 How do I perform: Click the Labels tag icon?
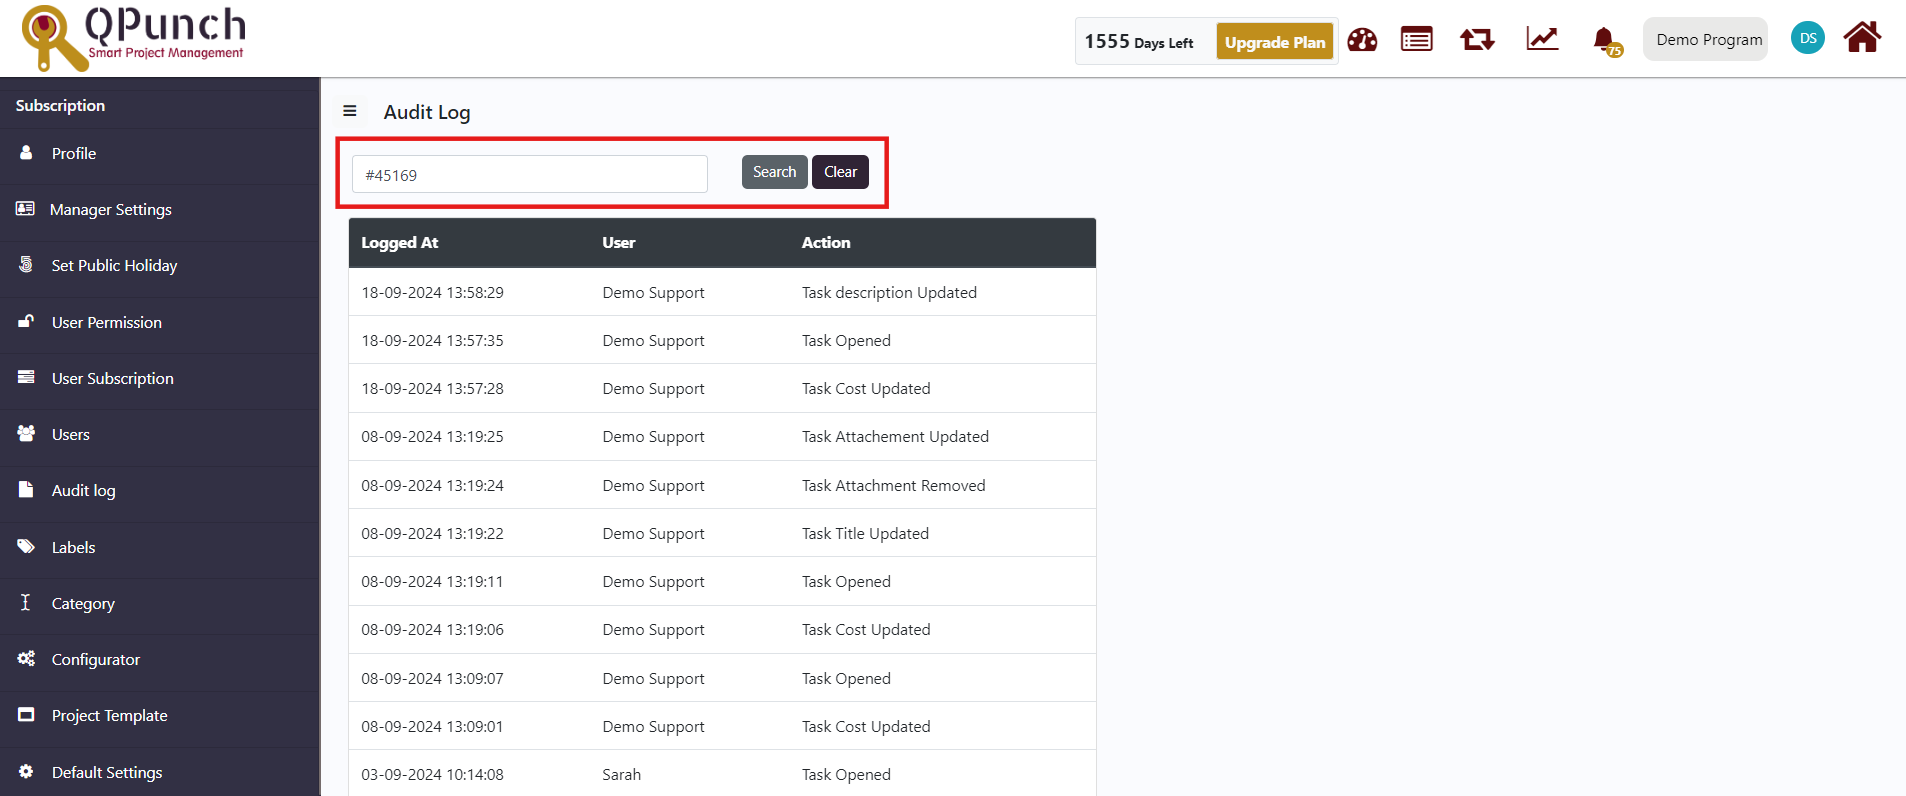click(x=26, y=546)
